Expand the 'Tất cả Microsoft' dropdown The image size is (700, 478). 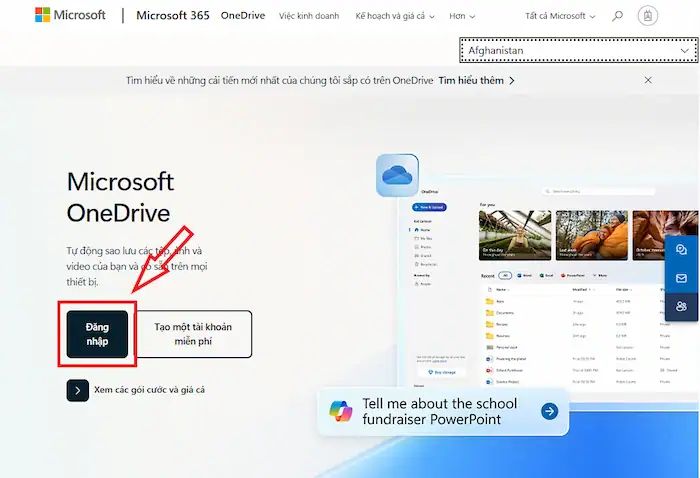560,17
